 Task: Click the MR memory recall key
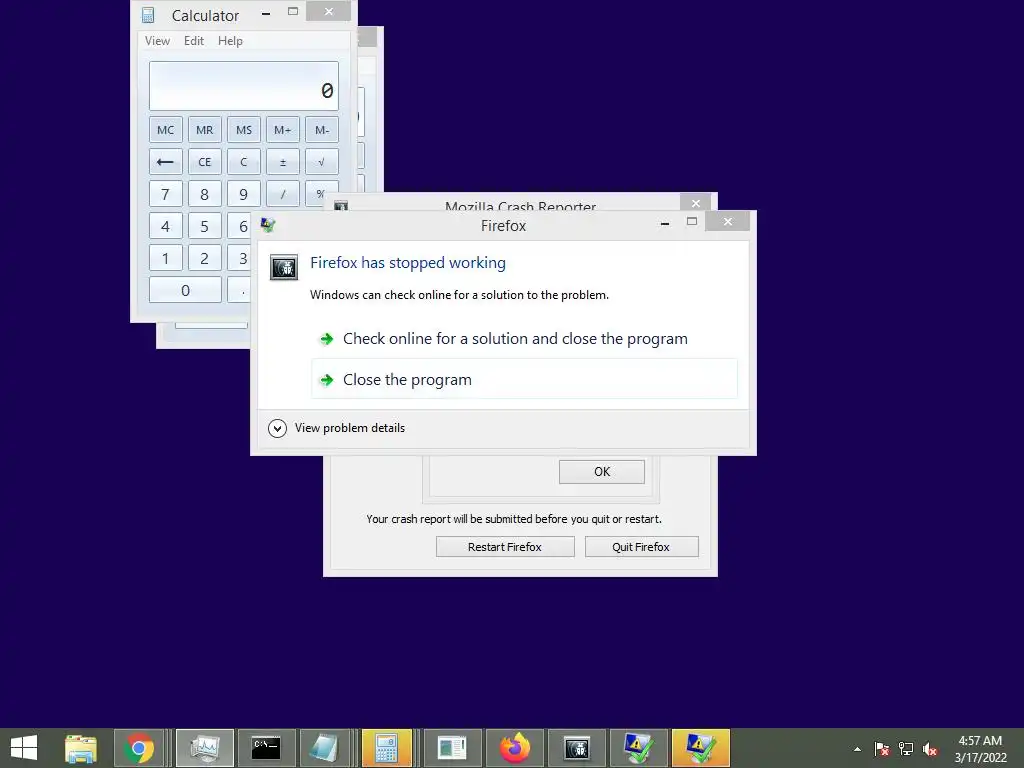(x=204, y=130)
